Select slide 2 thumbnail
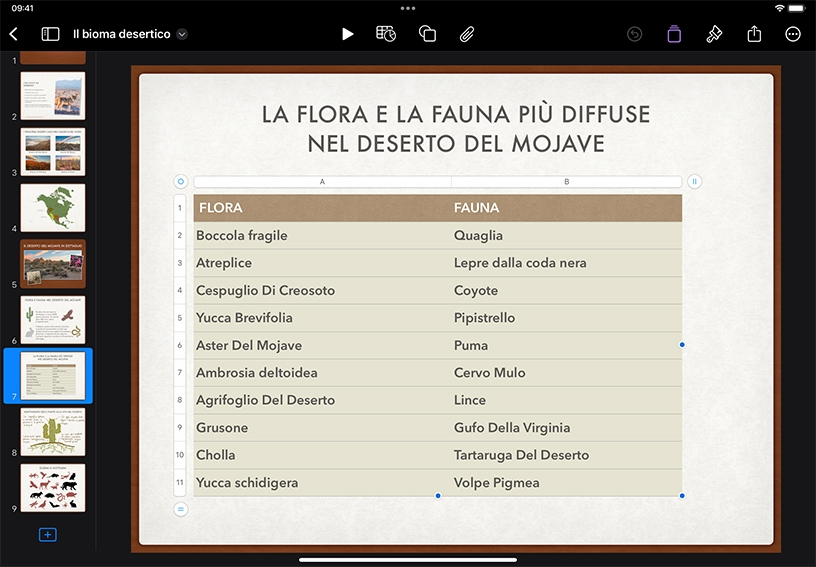816x567 pixels. [53, 96]
